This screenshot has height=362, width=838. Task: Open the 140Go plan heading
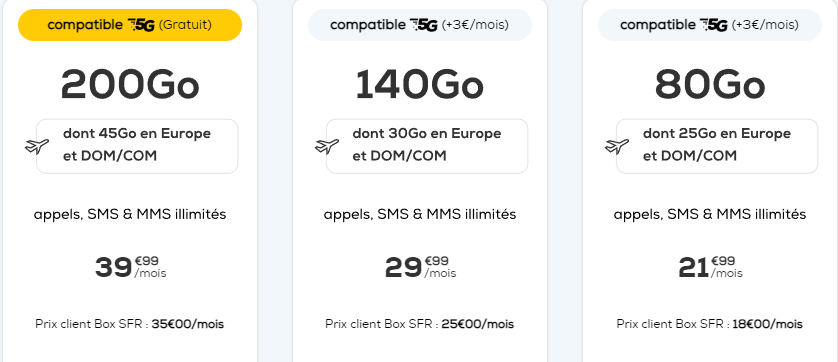pos(420,86)
